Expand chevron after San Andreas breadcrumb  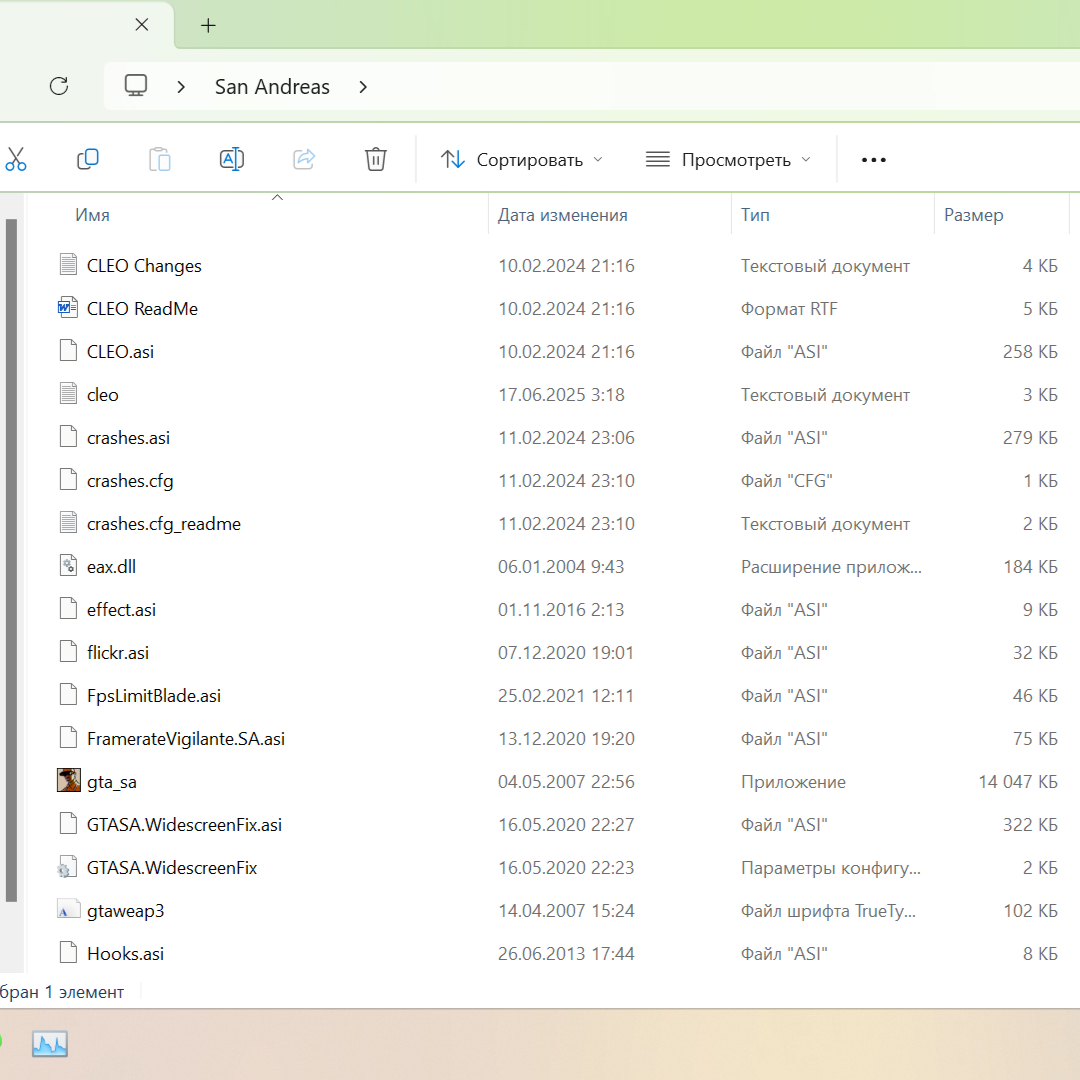pyautogui.click(x=363, y=87)
